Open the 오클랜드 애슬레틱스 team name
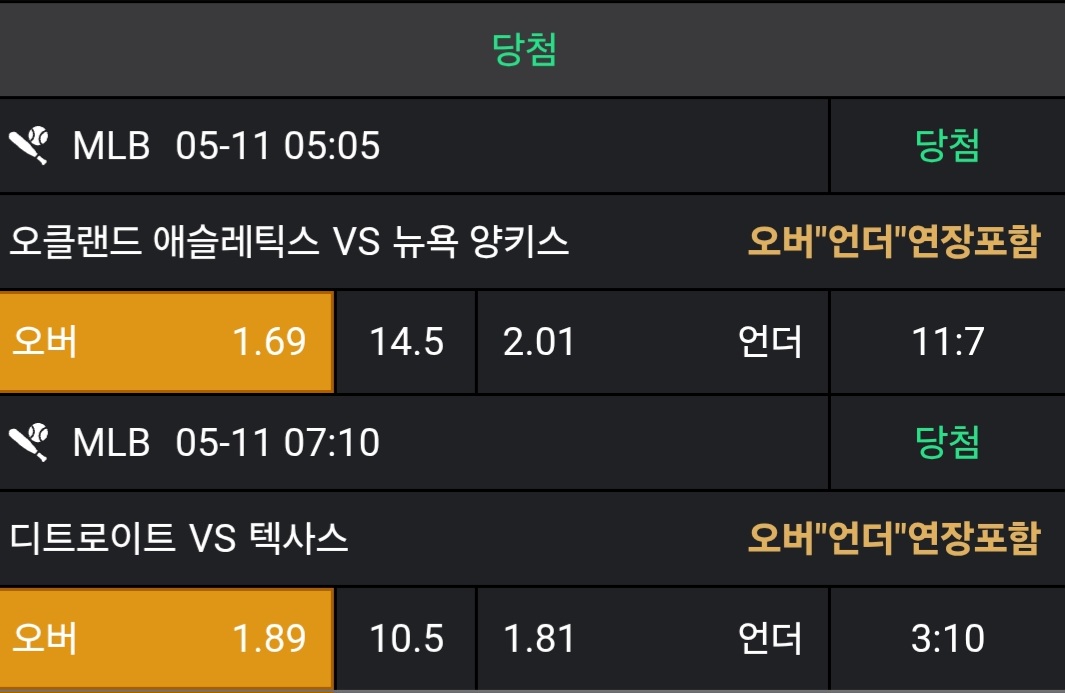Viewport: 1065px width, 693px height. coord(165,241)
